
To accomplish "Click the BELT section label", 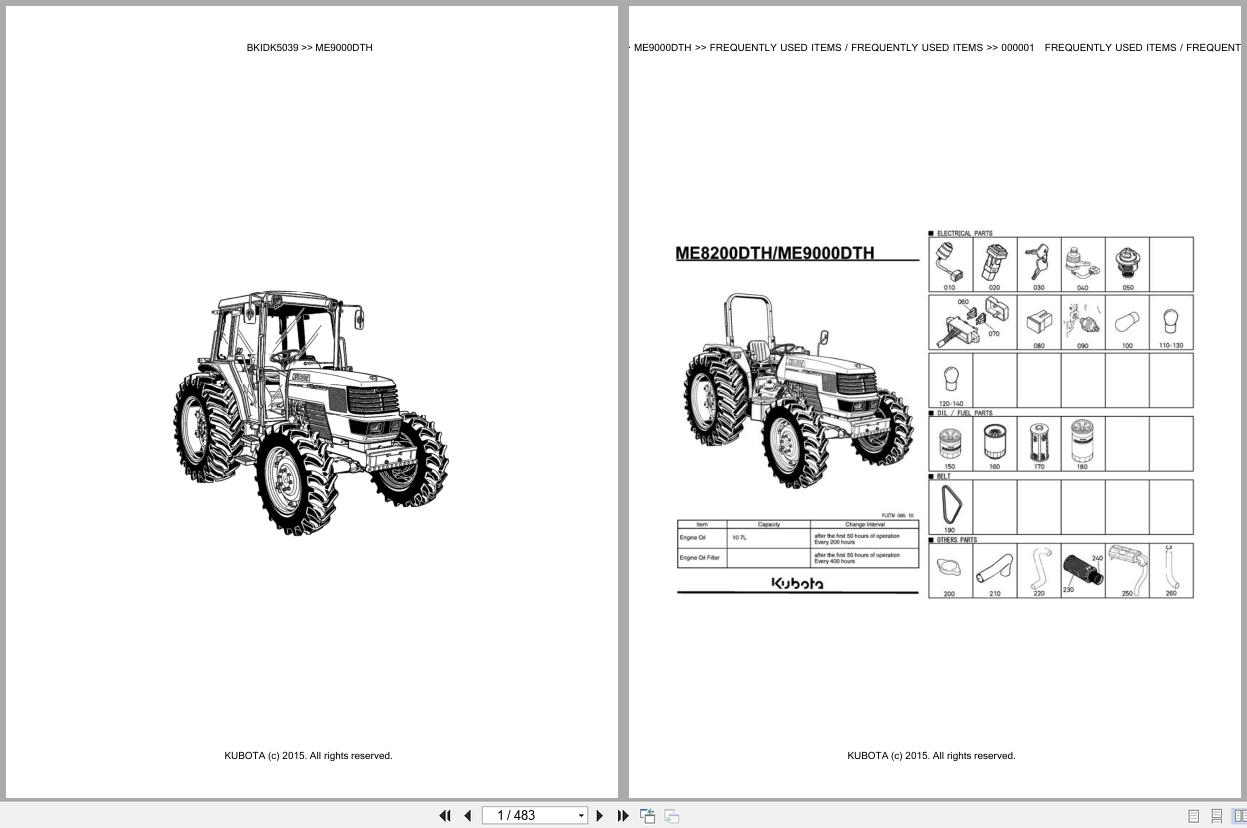I will (x=944, y=476).
